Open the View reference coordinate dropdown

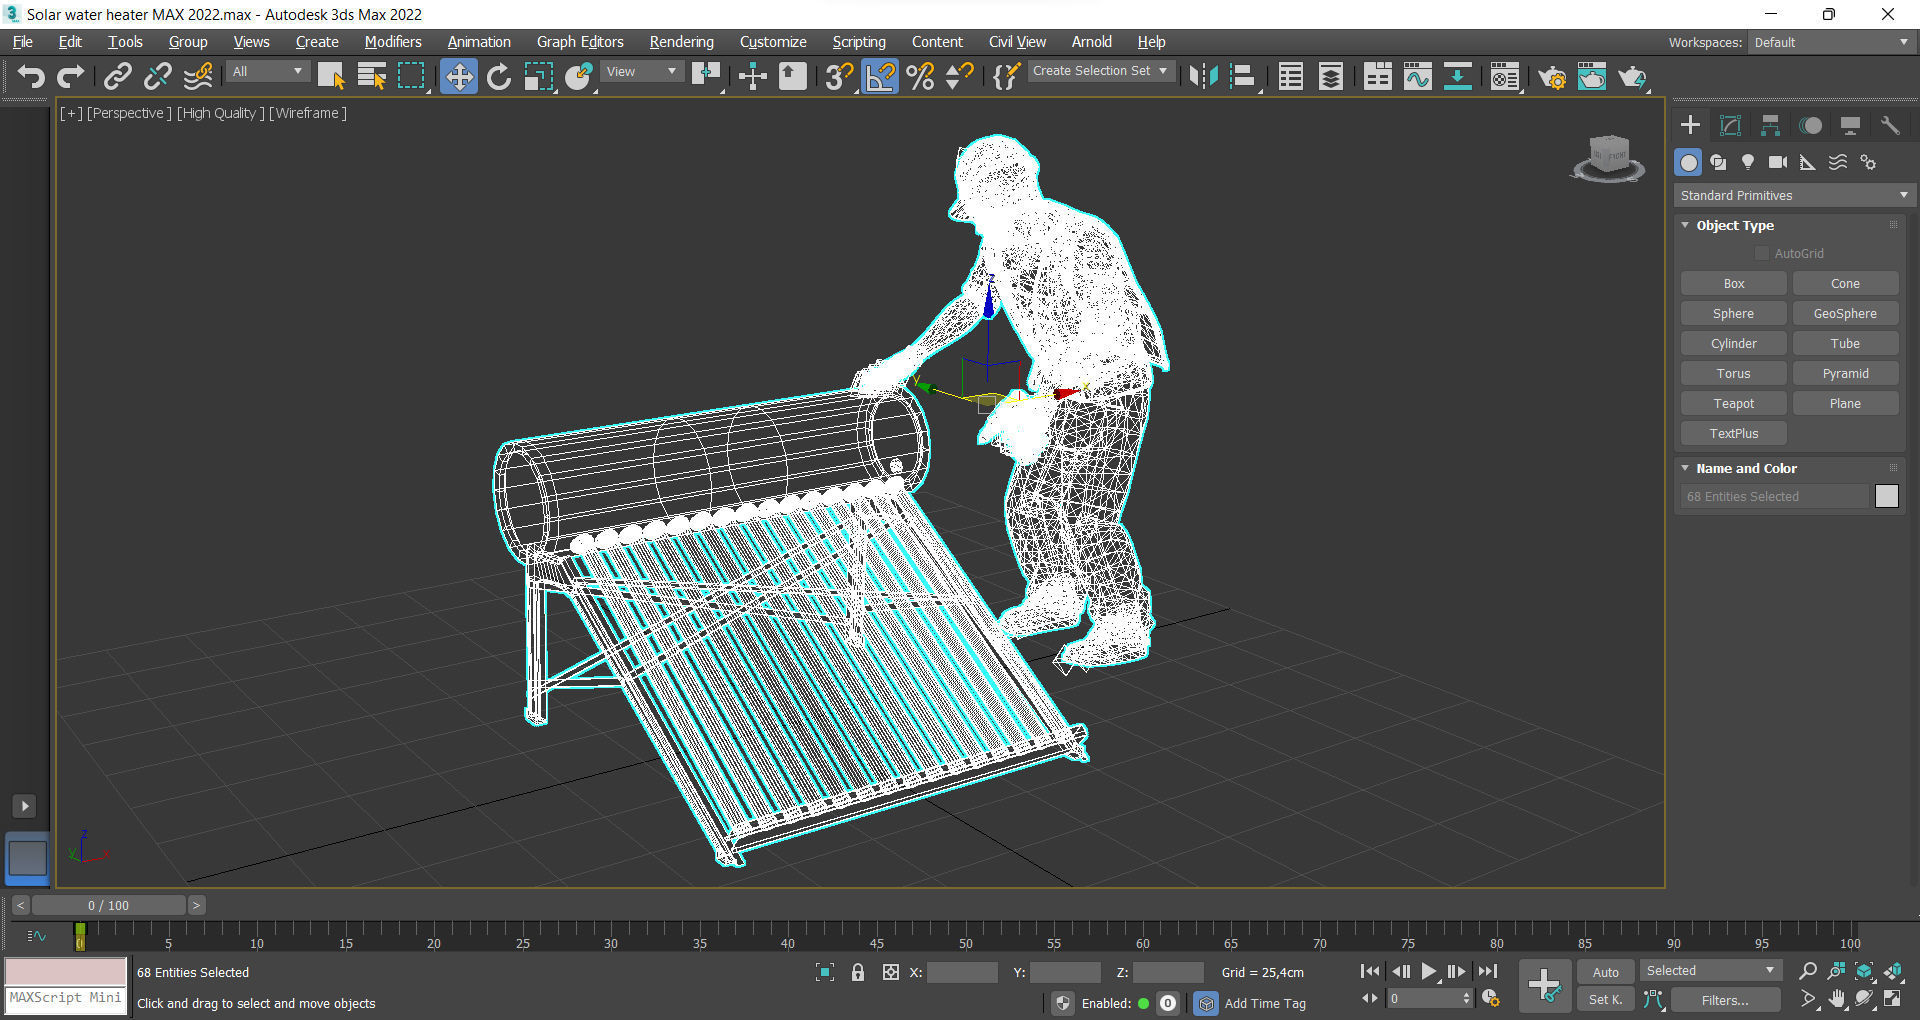642,72
